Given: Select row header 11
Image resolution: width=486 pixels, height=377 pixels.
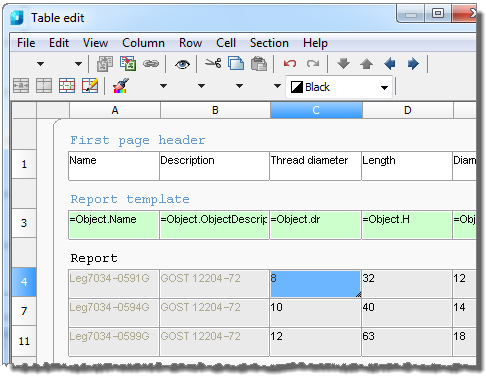Looking at the screenshot, I should (x=24, y=341).
